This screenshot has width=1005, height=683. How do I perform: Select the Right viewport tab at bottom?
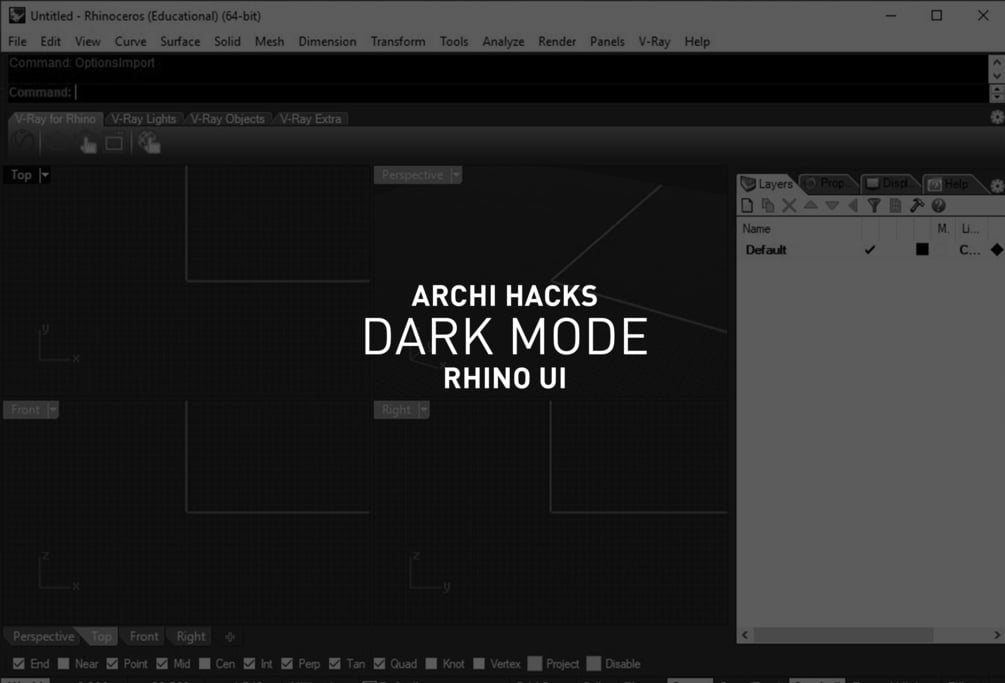[x=191, y=636]
